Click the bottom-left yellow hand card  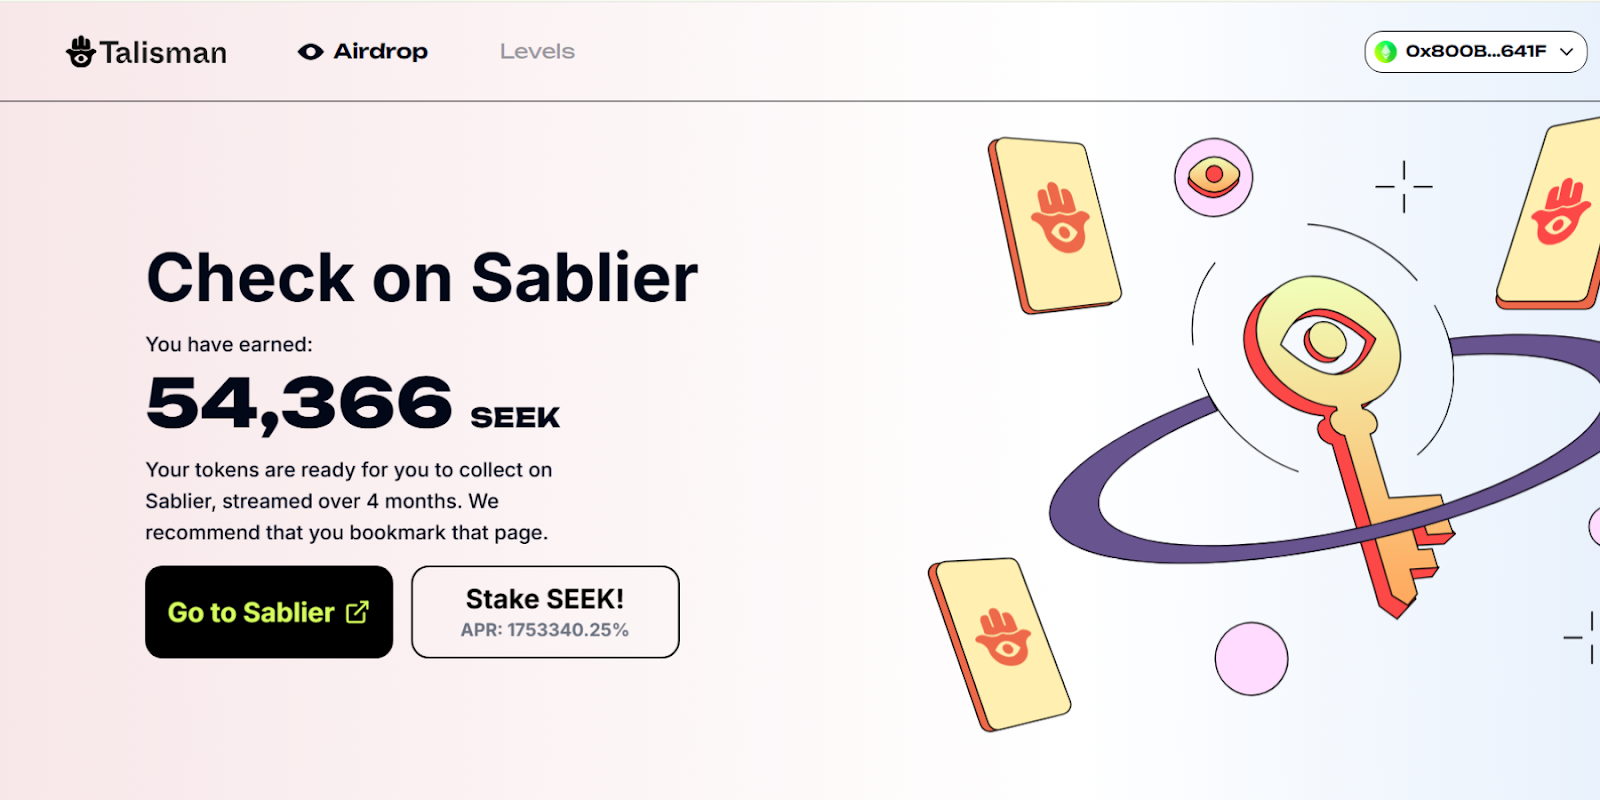(999, 643)
